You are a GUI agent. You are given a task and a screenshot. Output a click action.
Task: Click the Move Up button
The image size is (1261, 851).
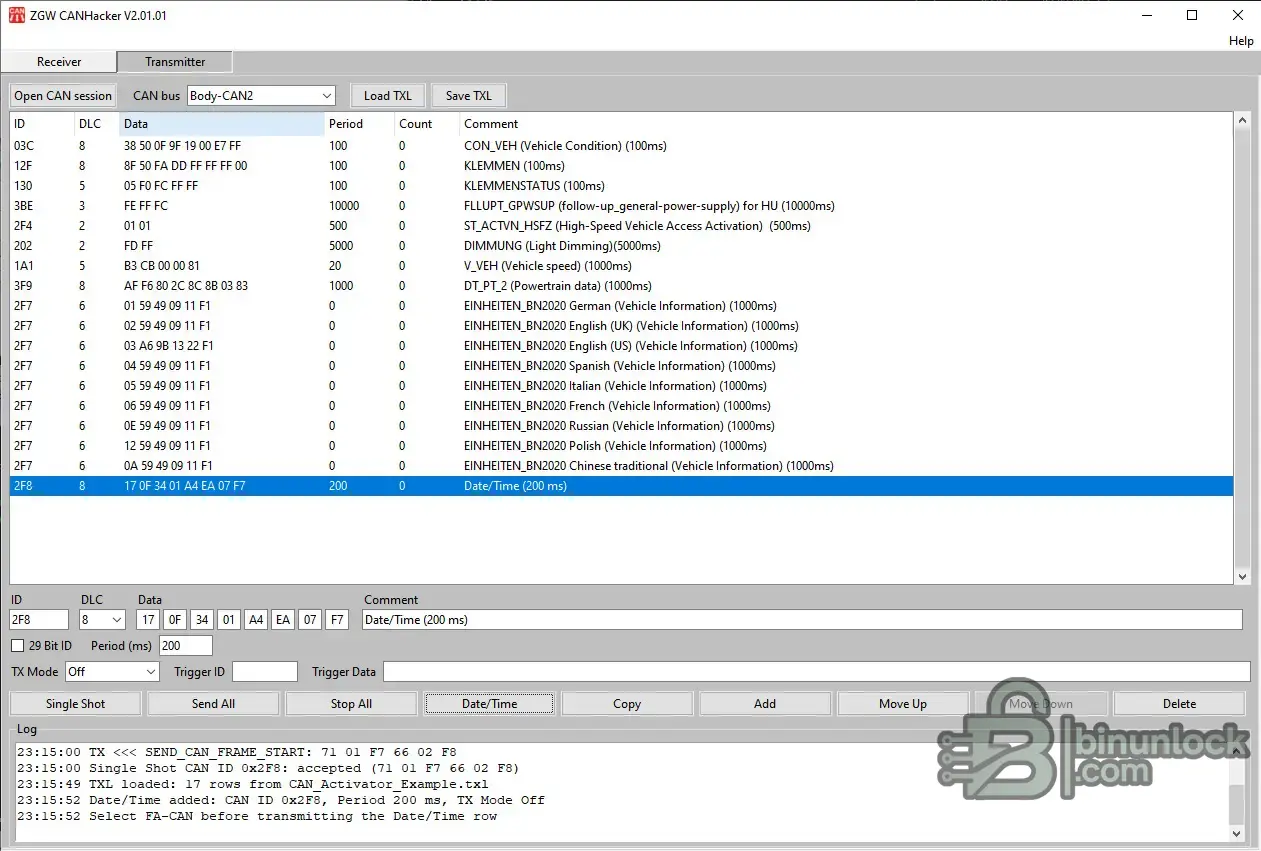(x=903, y=704)
